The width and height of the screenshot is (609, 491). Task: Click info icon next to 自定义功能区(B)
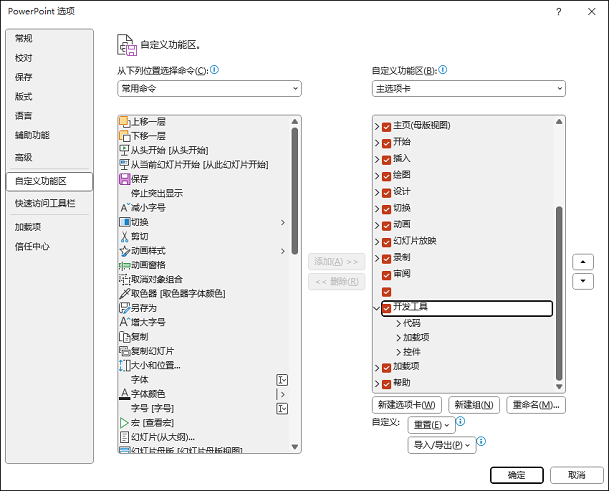point(443,70)
